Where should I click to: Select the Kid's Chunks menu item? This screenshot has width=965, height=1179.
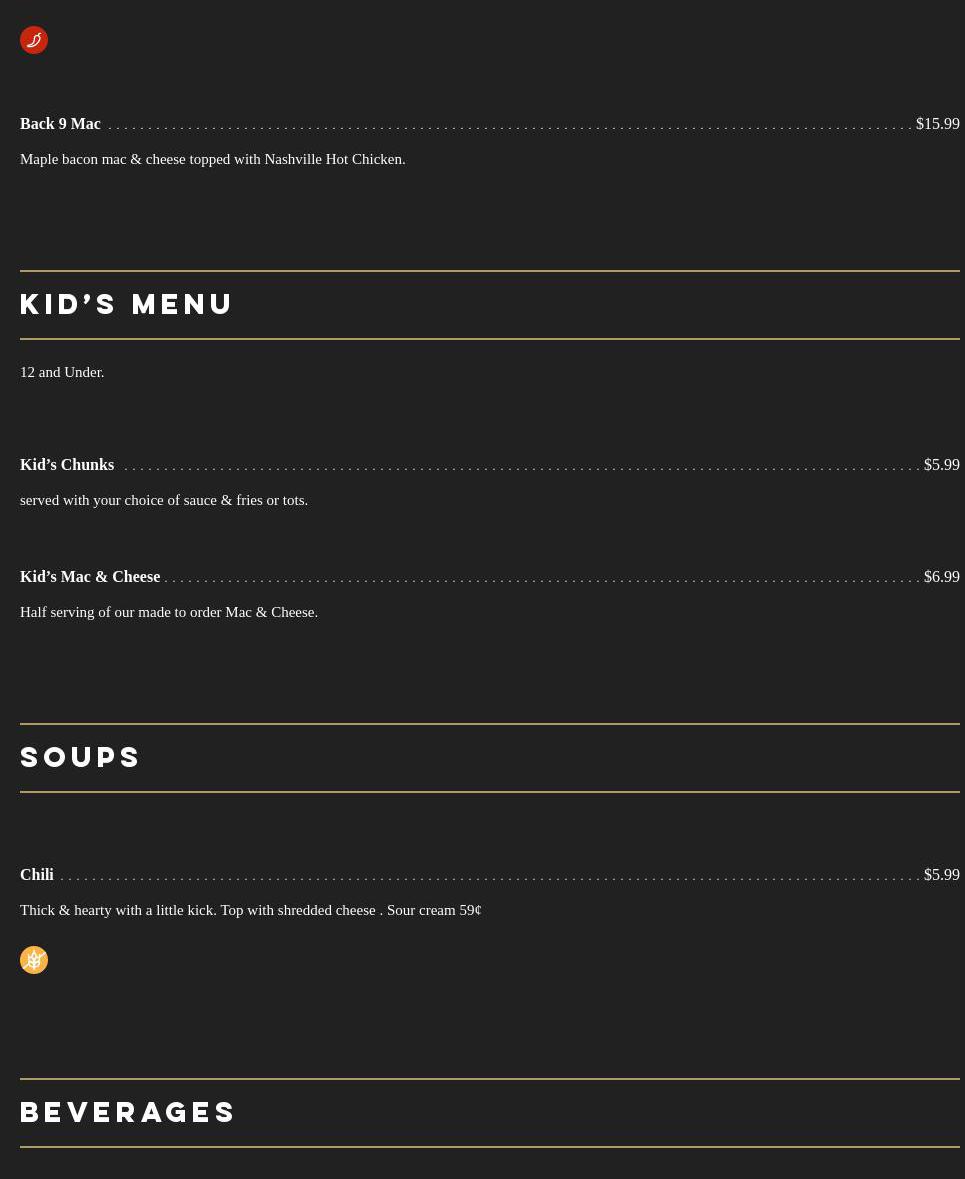coord(67,465)
